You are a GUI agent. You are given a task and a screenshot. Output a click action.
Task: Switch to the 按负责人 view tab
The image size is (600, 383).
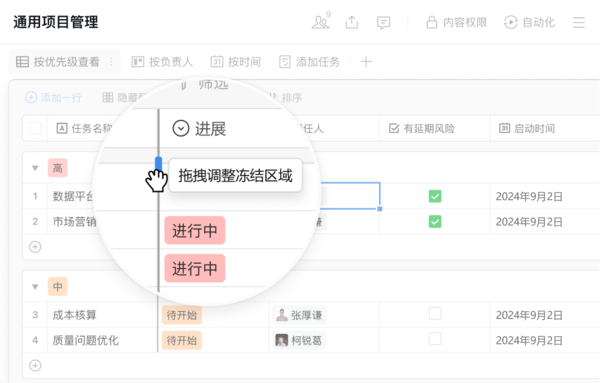click(x=162, y=62)
